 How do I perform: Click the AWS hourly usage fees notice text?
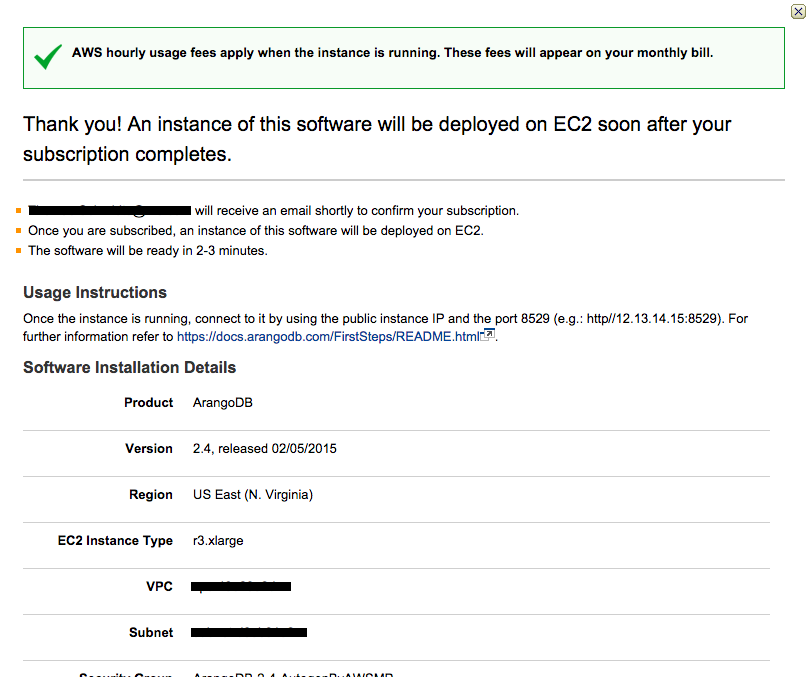pos(392,53)
